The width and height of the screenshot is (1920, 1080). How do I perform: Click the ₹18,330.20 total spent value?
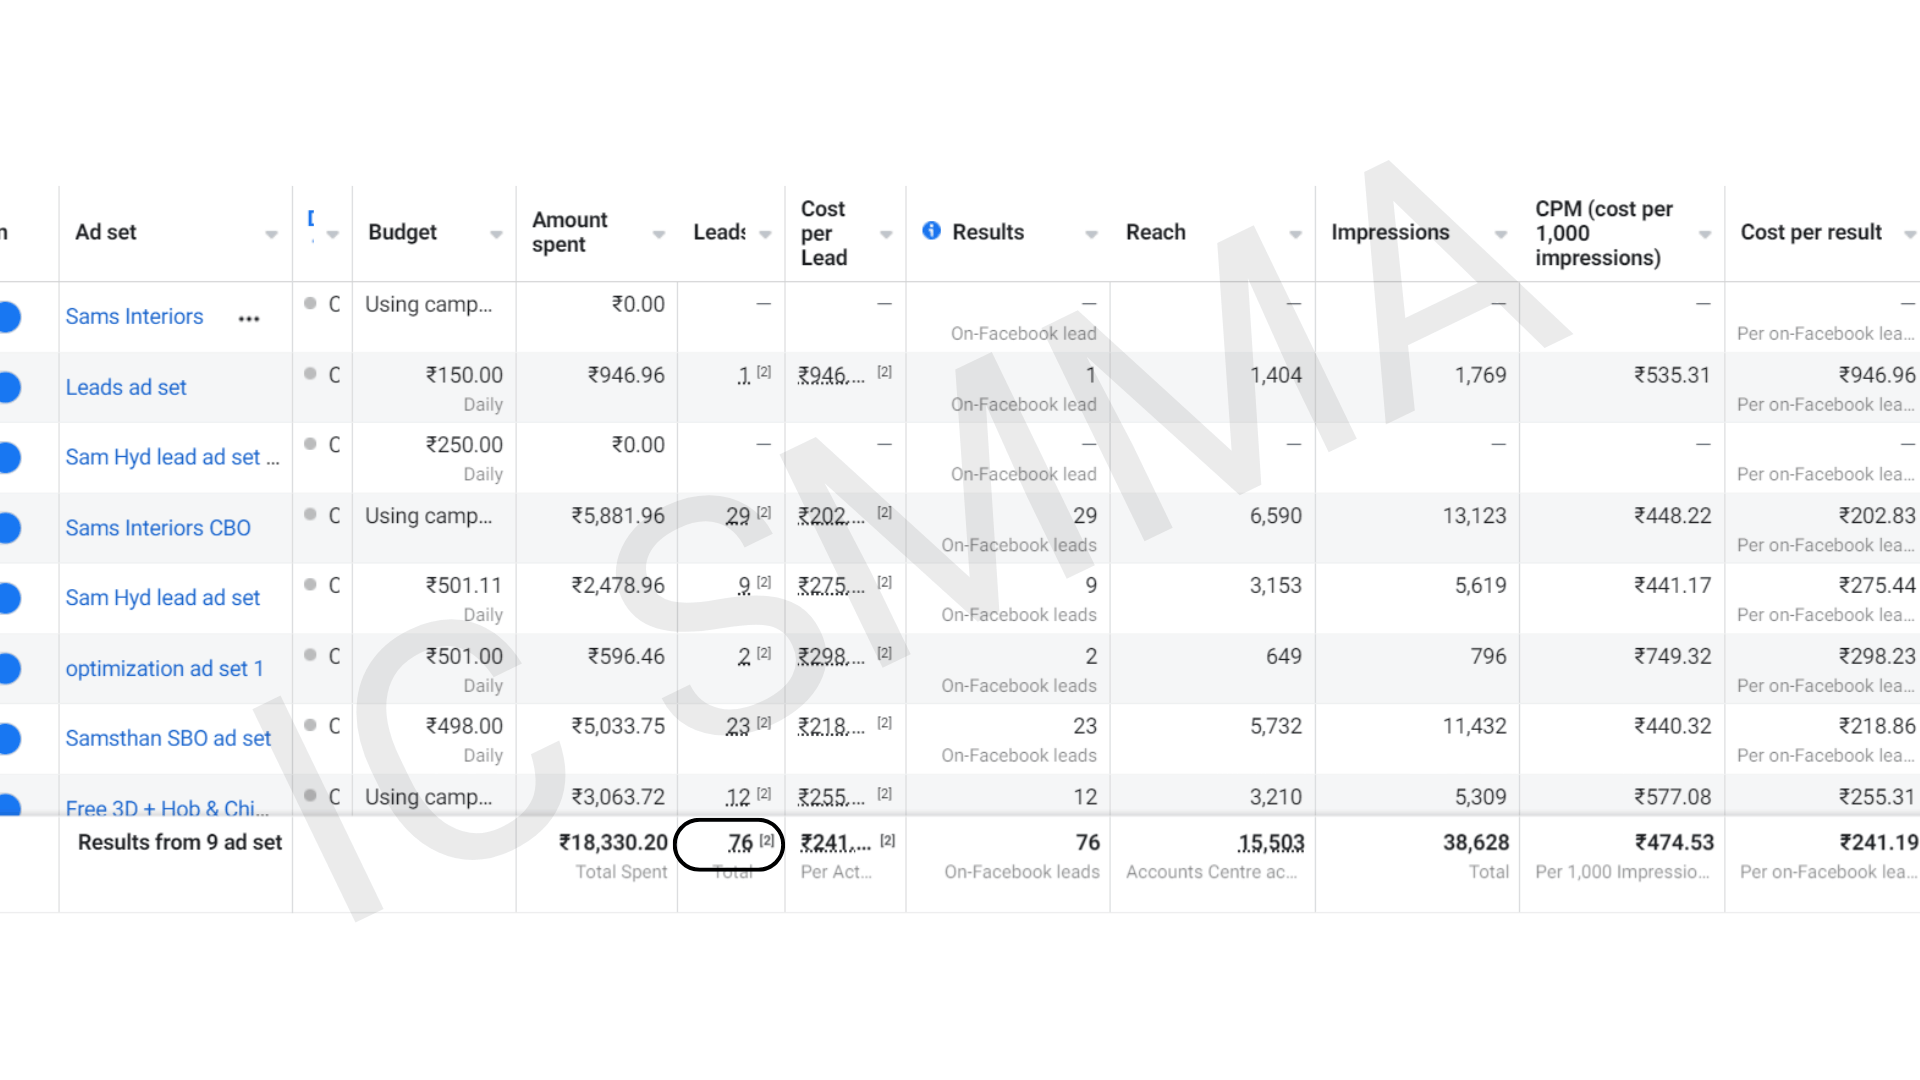click(x=613, y=843)
